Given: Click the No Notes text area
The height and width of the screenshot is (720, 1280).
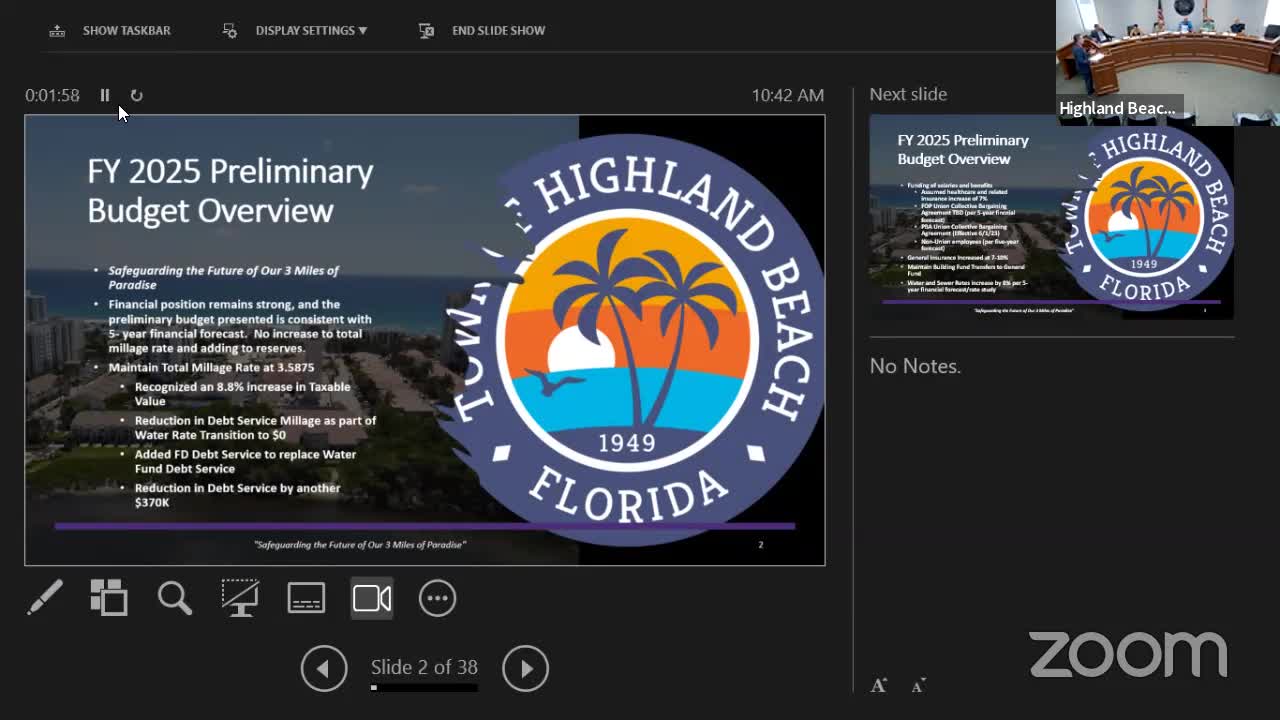Looking at the screenshot, I should point(915,366).
